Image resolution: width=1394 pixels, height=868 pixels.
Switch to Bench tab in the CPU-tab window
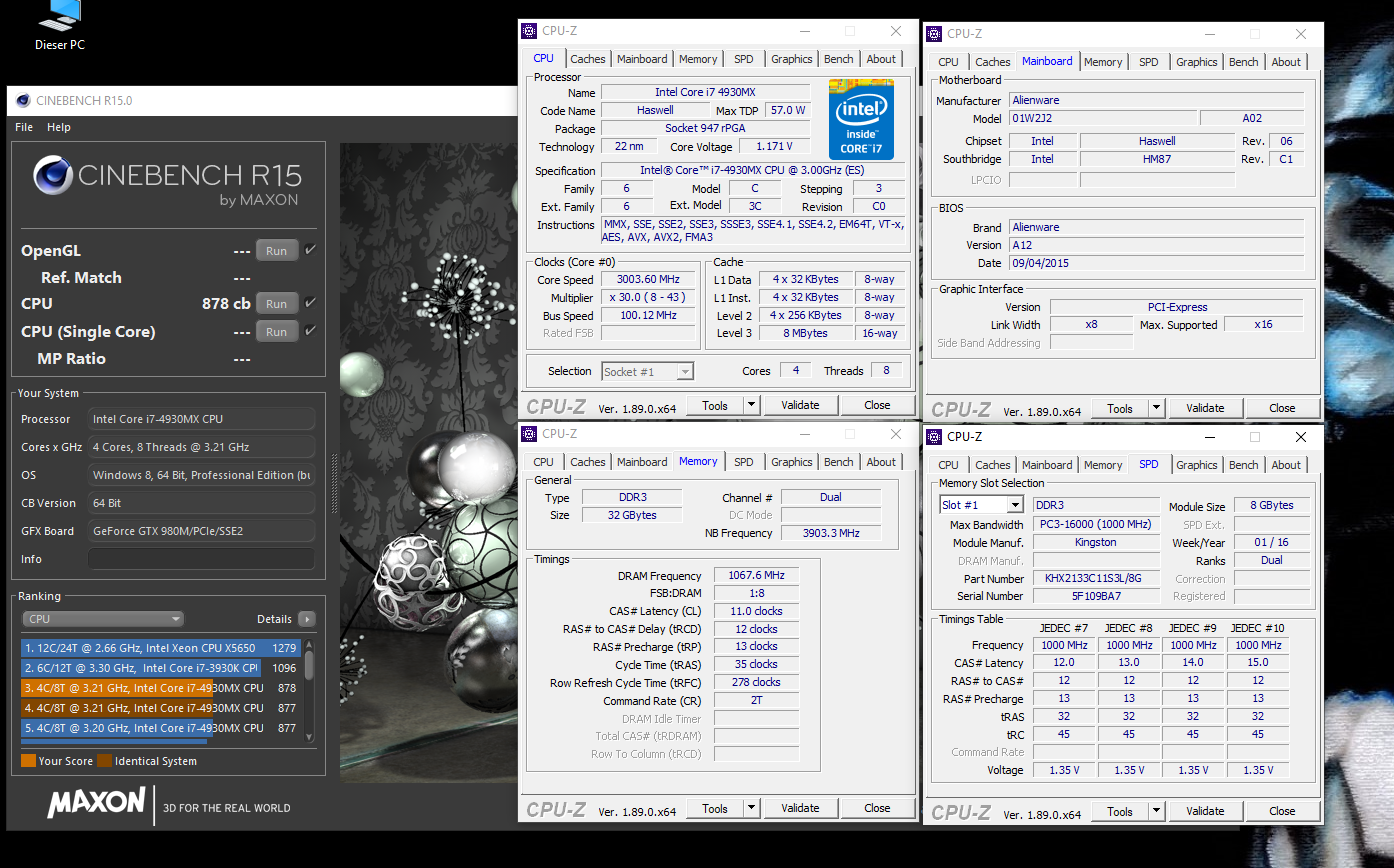[839, 59]
